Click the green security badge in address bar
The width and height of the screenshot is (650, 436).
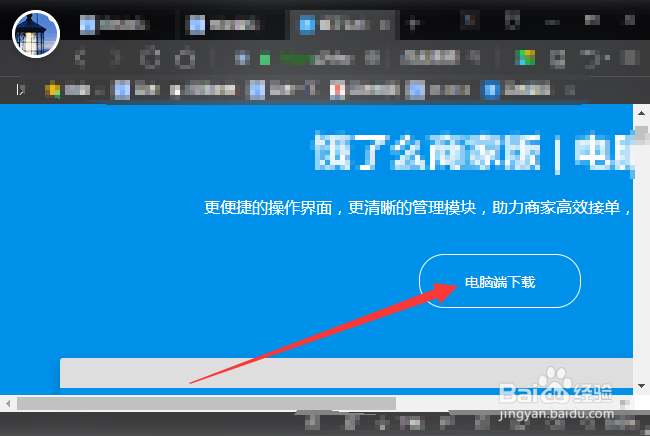265,59
